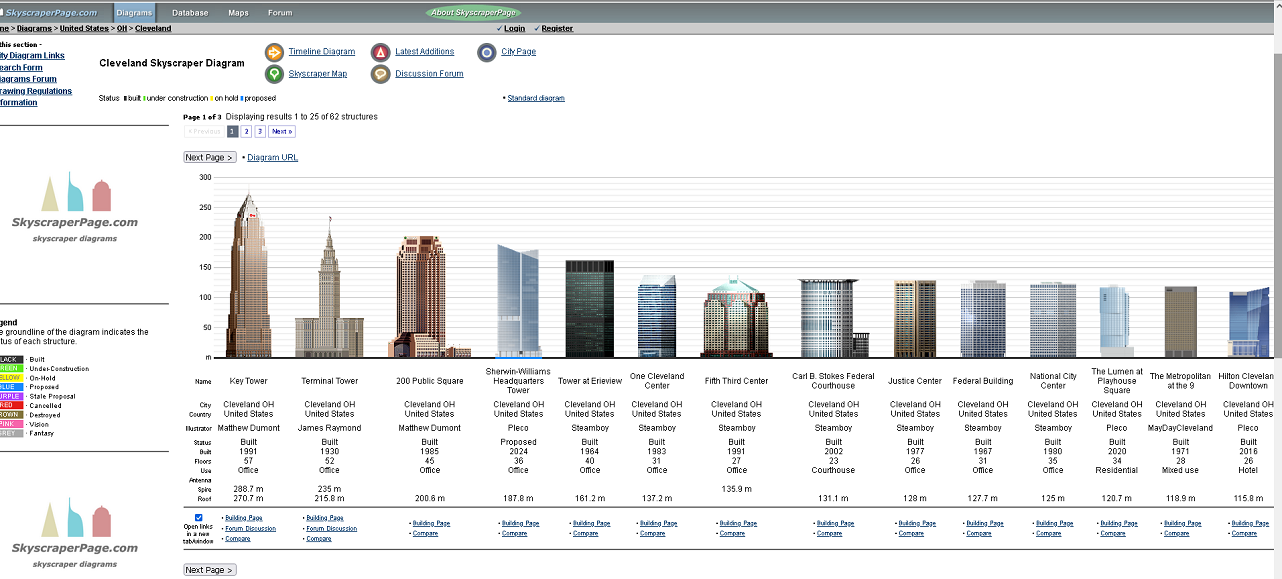Click the Fifth Third Center drawing
1282x579 pixels.
736,317
